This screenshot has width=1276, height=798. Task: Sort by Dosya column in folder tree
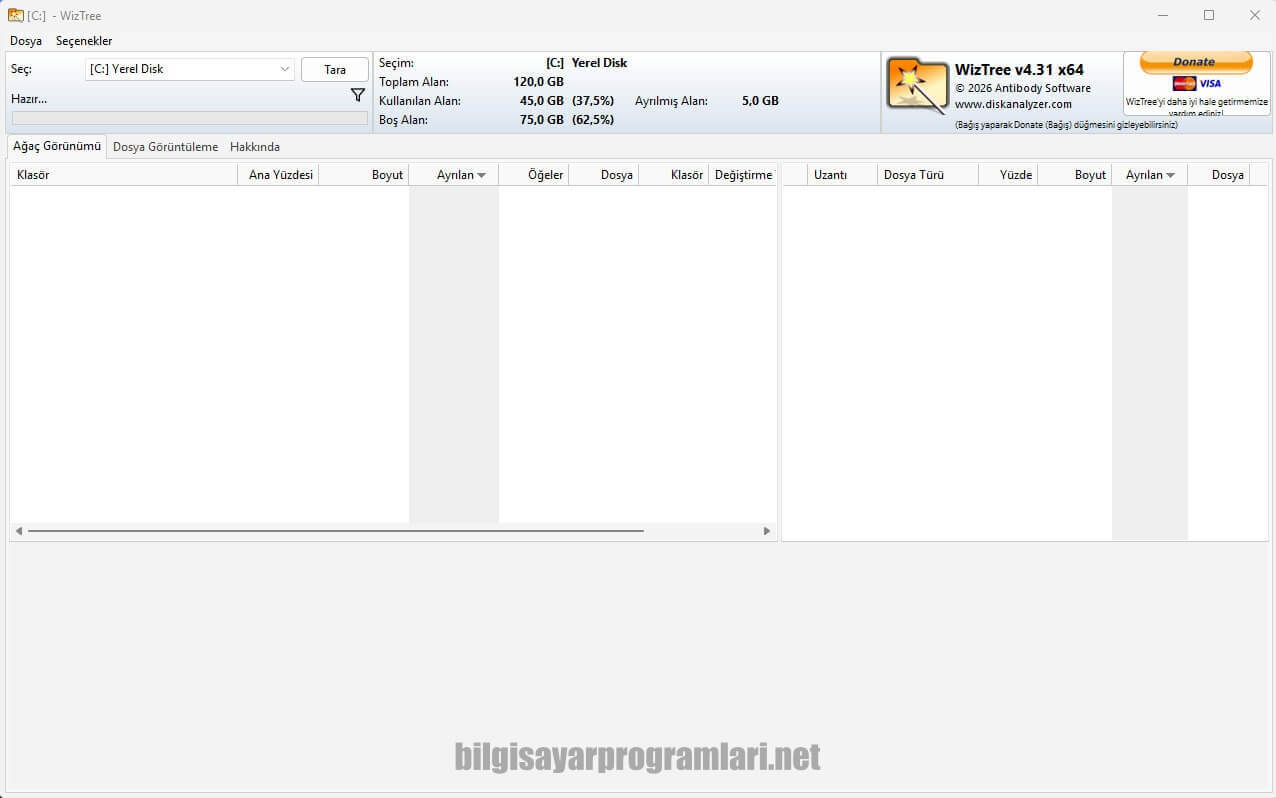coord(604,175)
